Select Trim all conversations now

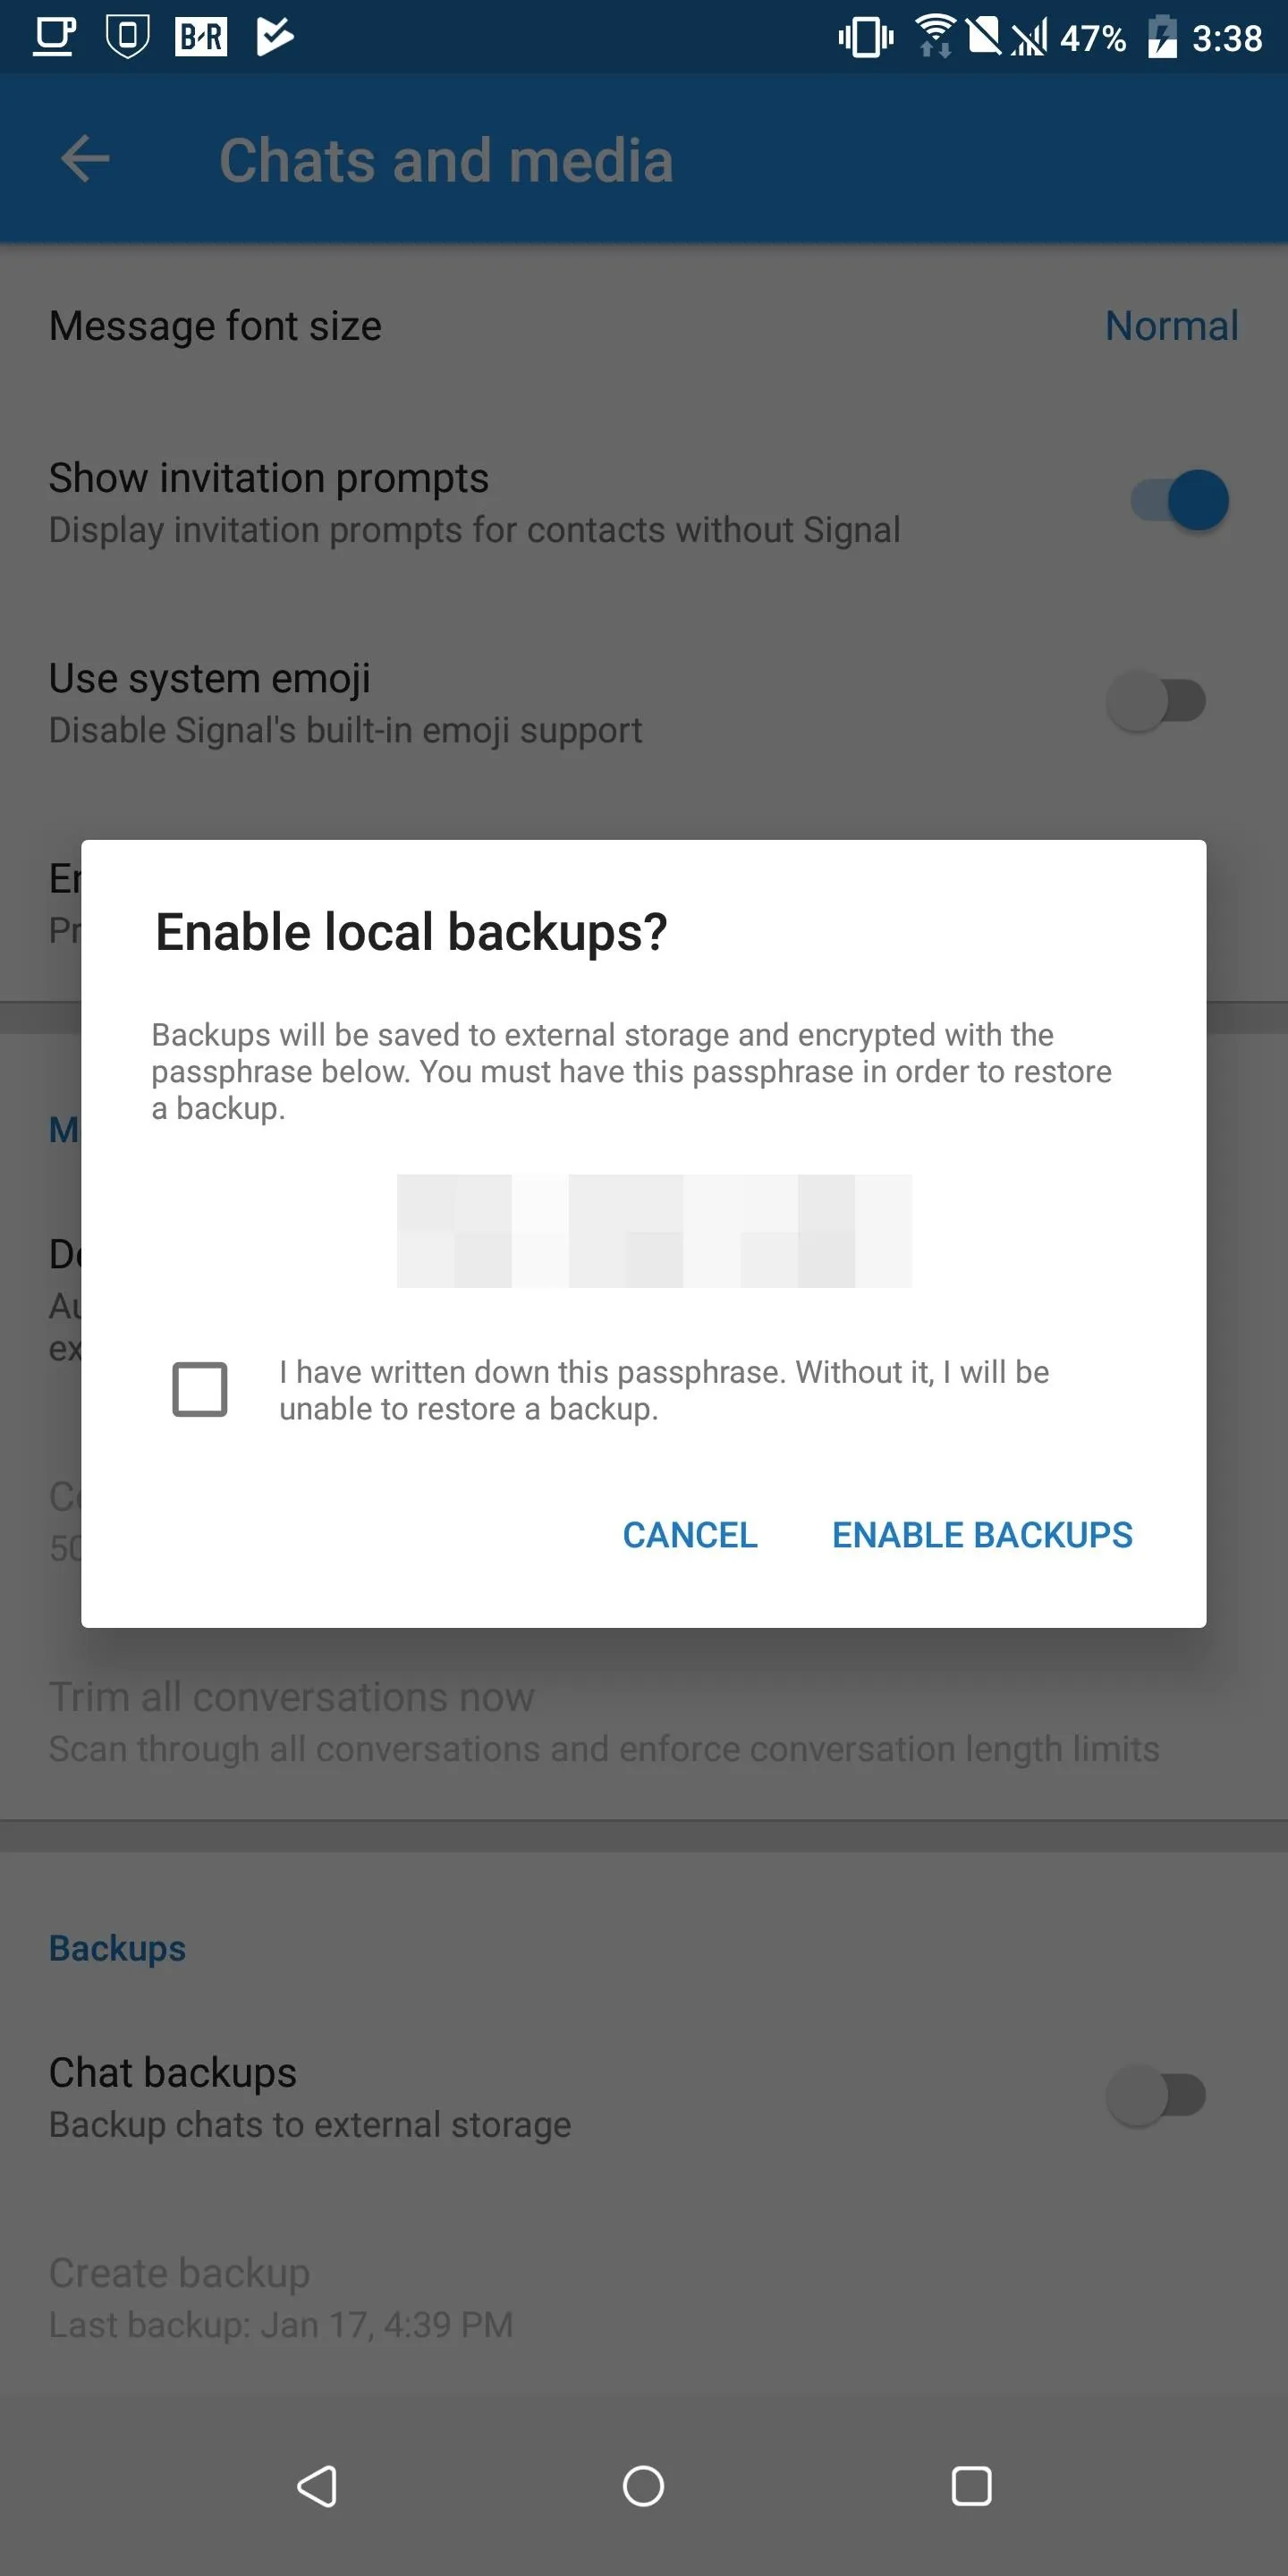644,1722
